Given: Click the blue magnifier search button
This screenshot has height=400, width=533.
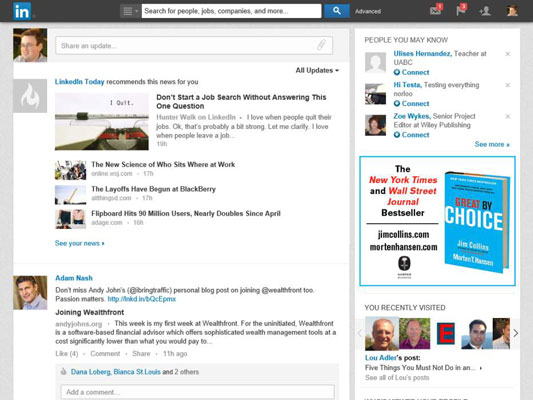Looking at the screenshot, I should tap(337, 11).
